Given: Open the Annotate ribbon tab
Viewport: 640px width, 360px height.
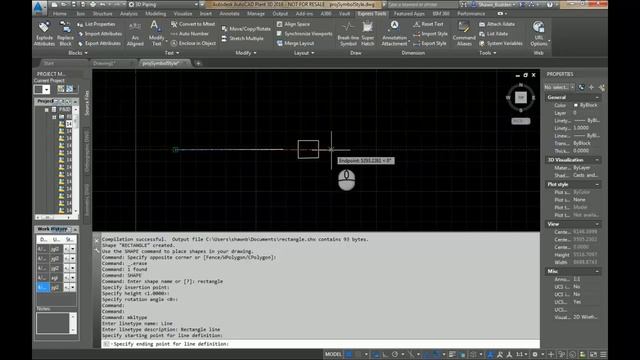Looking at the screenshot, I should click(x=229, y=13).
